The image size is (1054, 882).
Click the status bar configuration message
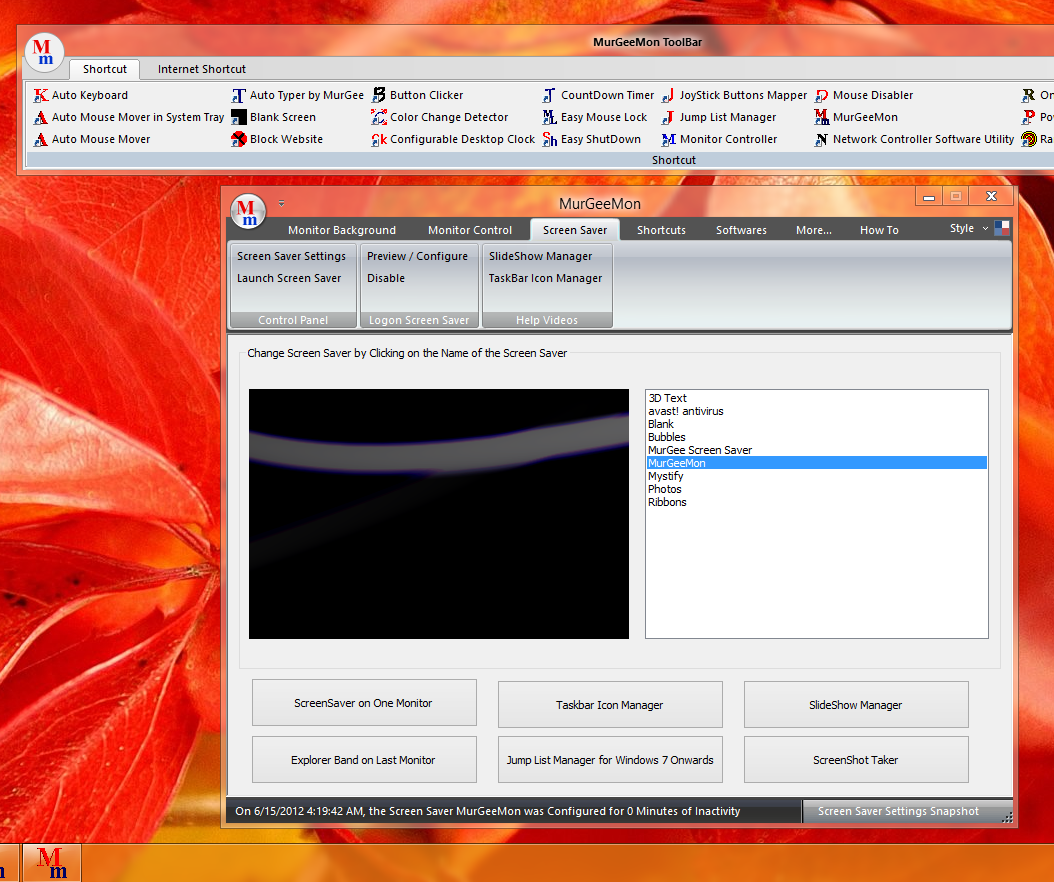(488, 811)
